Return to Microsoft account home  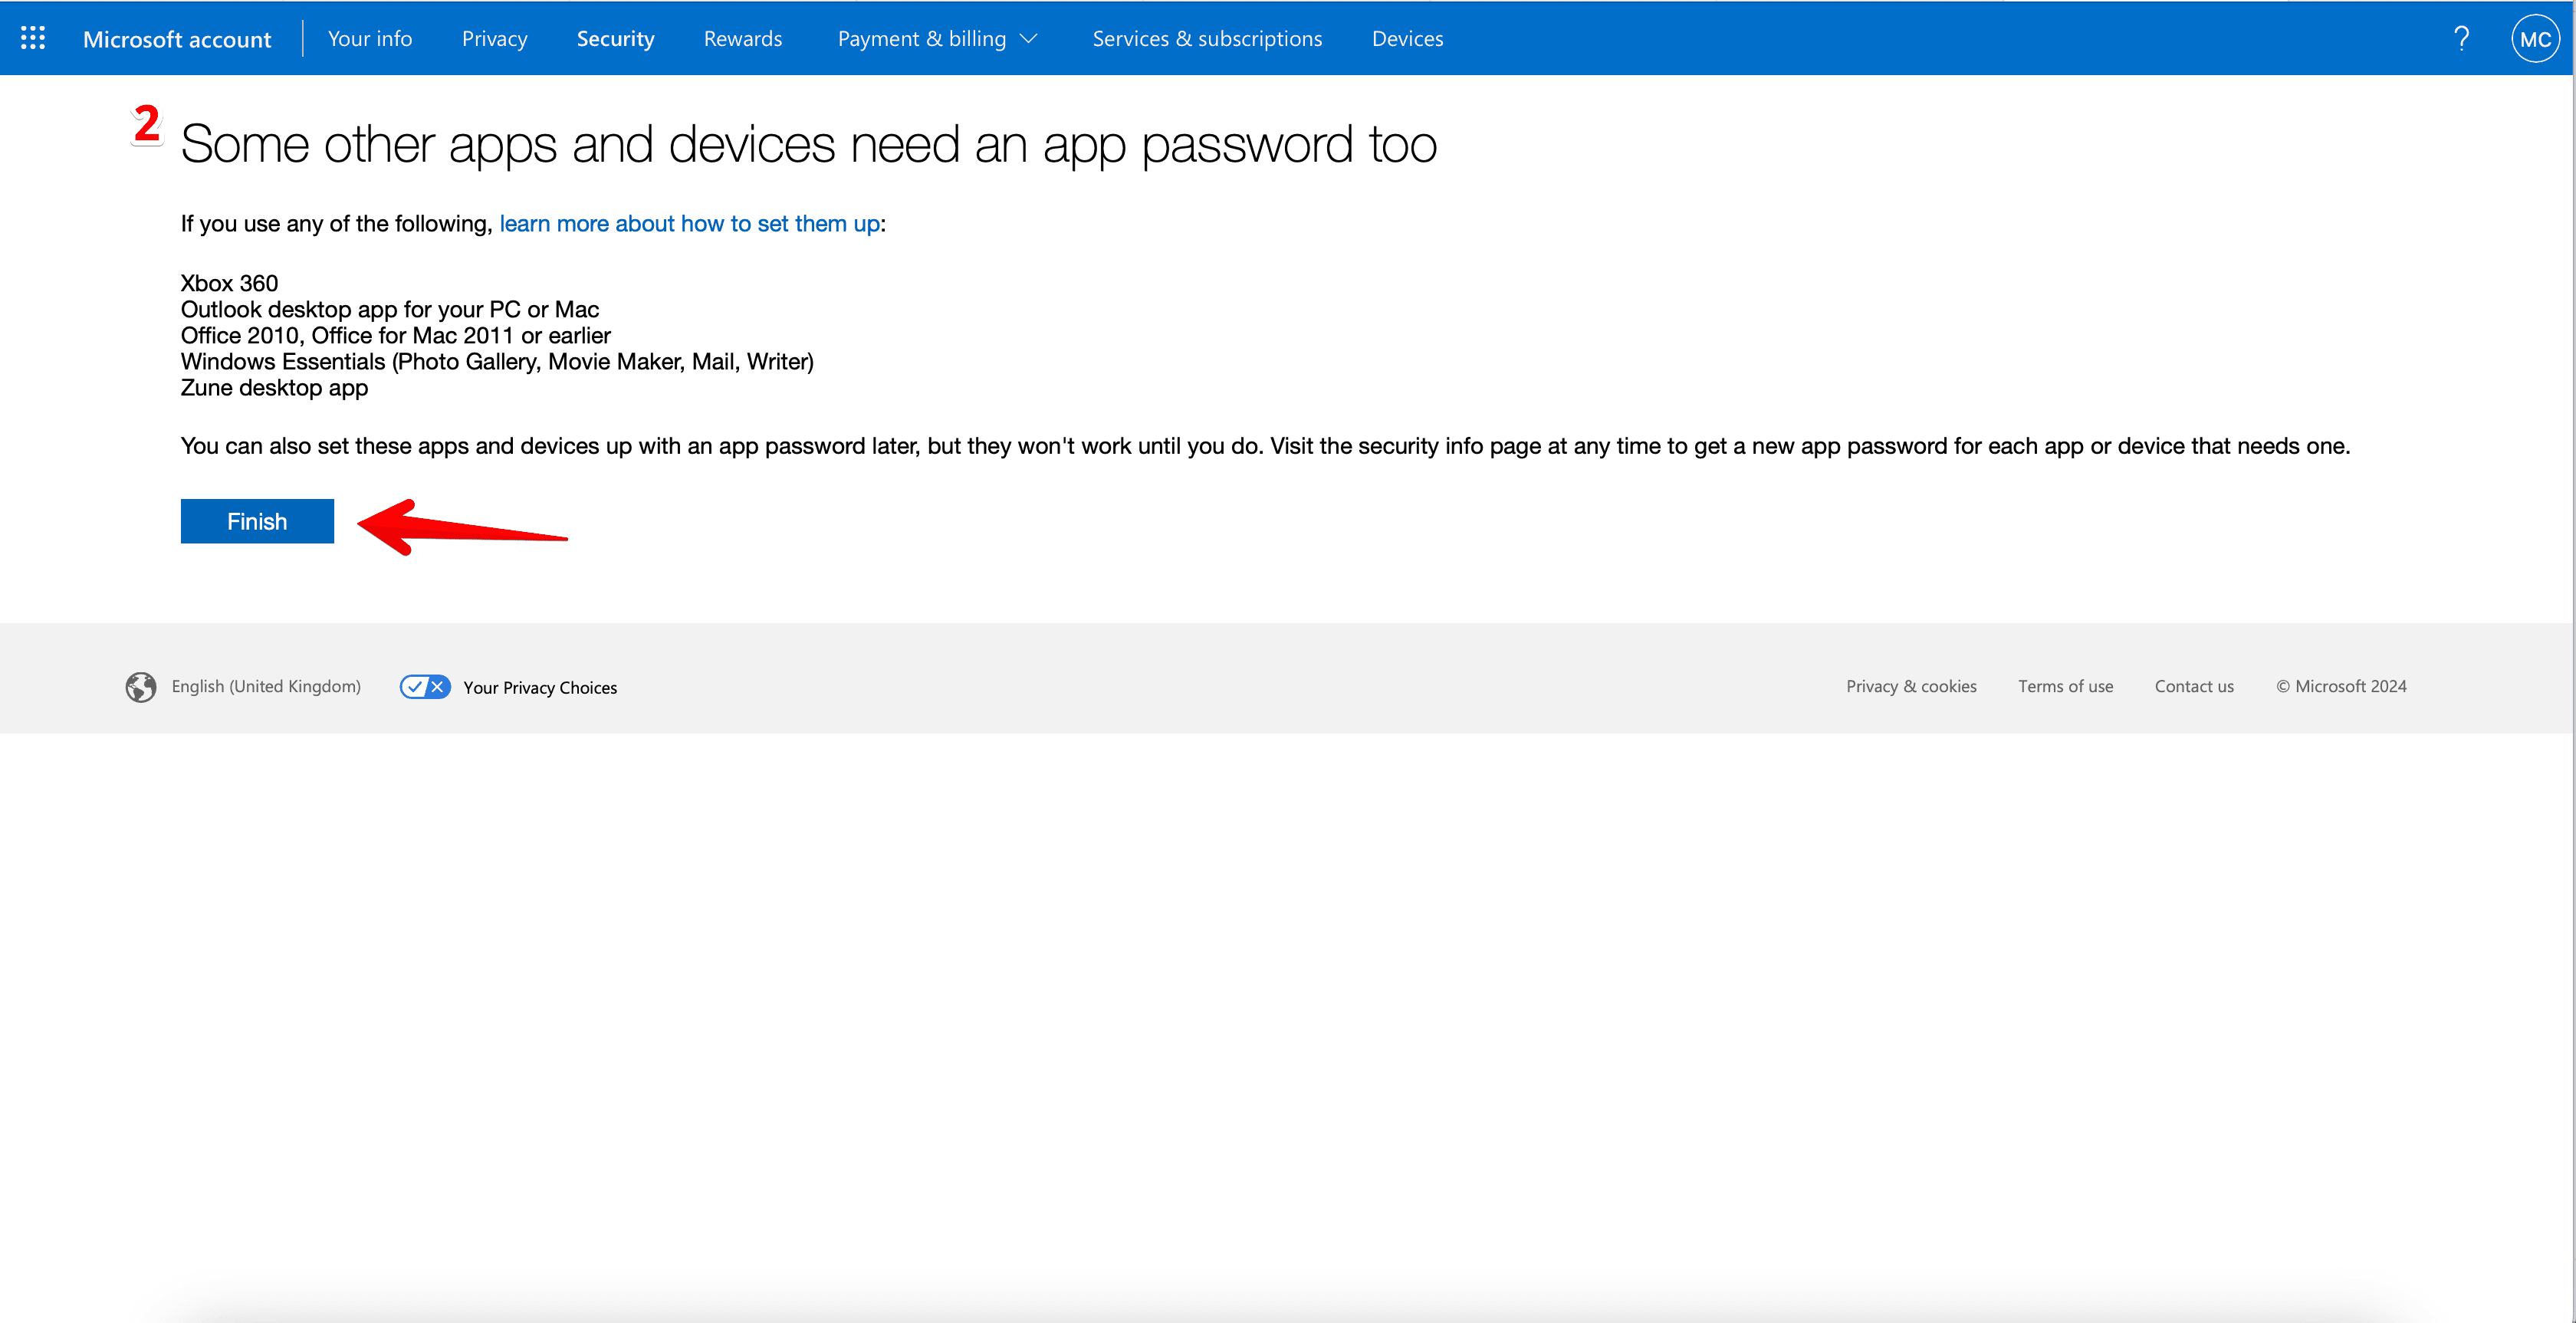[x=177, y=38]
